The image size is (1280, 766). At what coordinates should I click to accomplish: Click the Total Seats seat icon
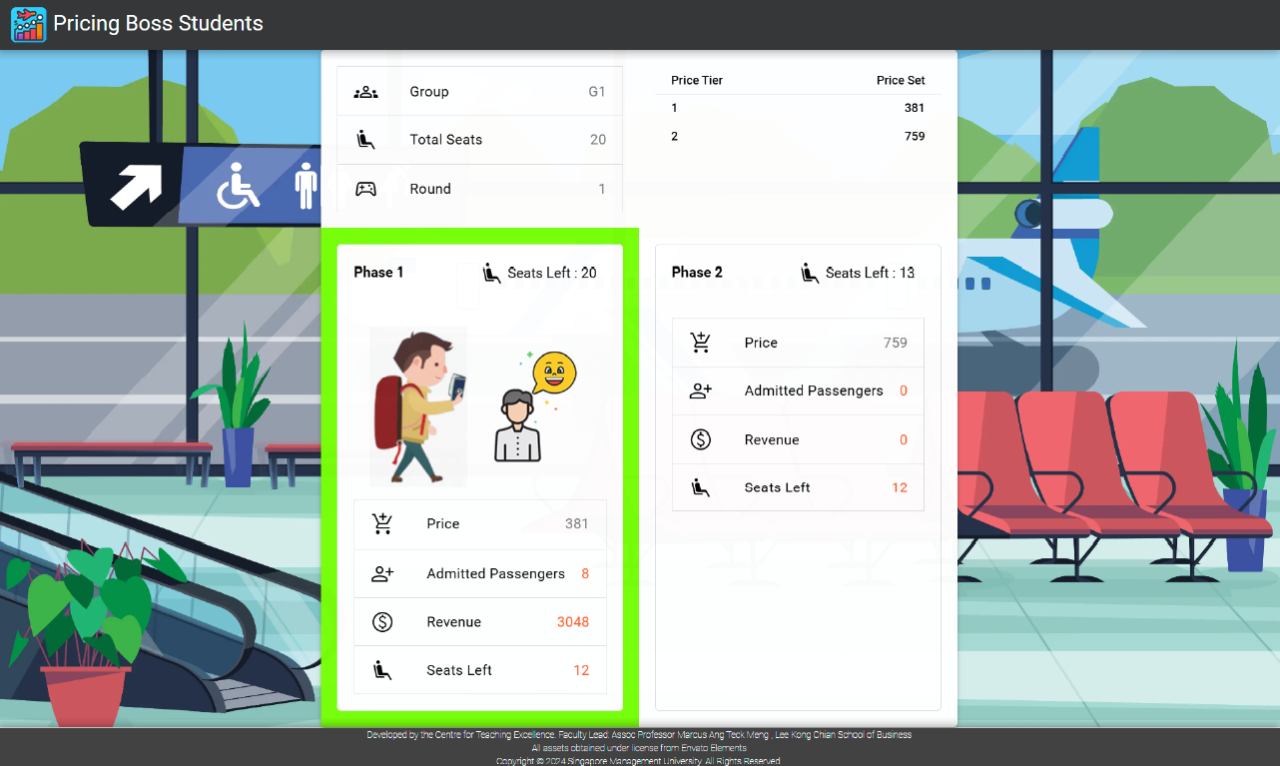tap(366, 140)
